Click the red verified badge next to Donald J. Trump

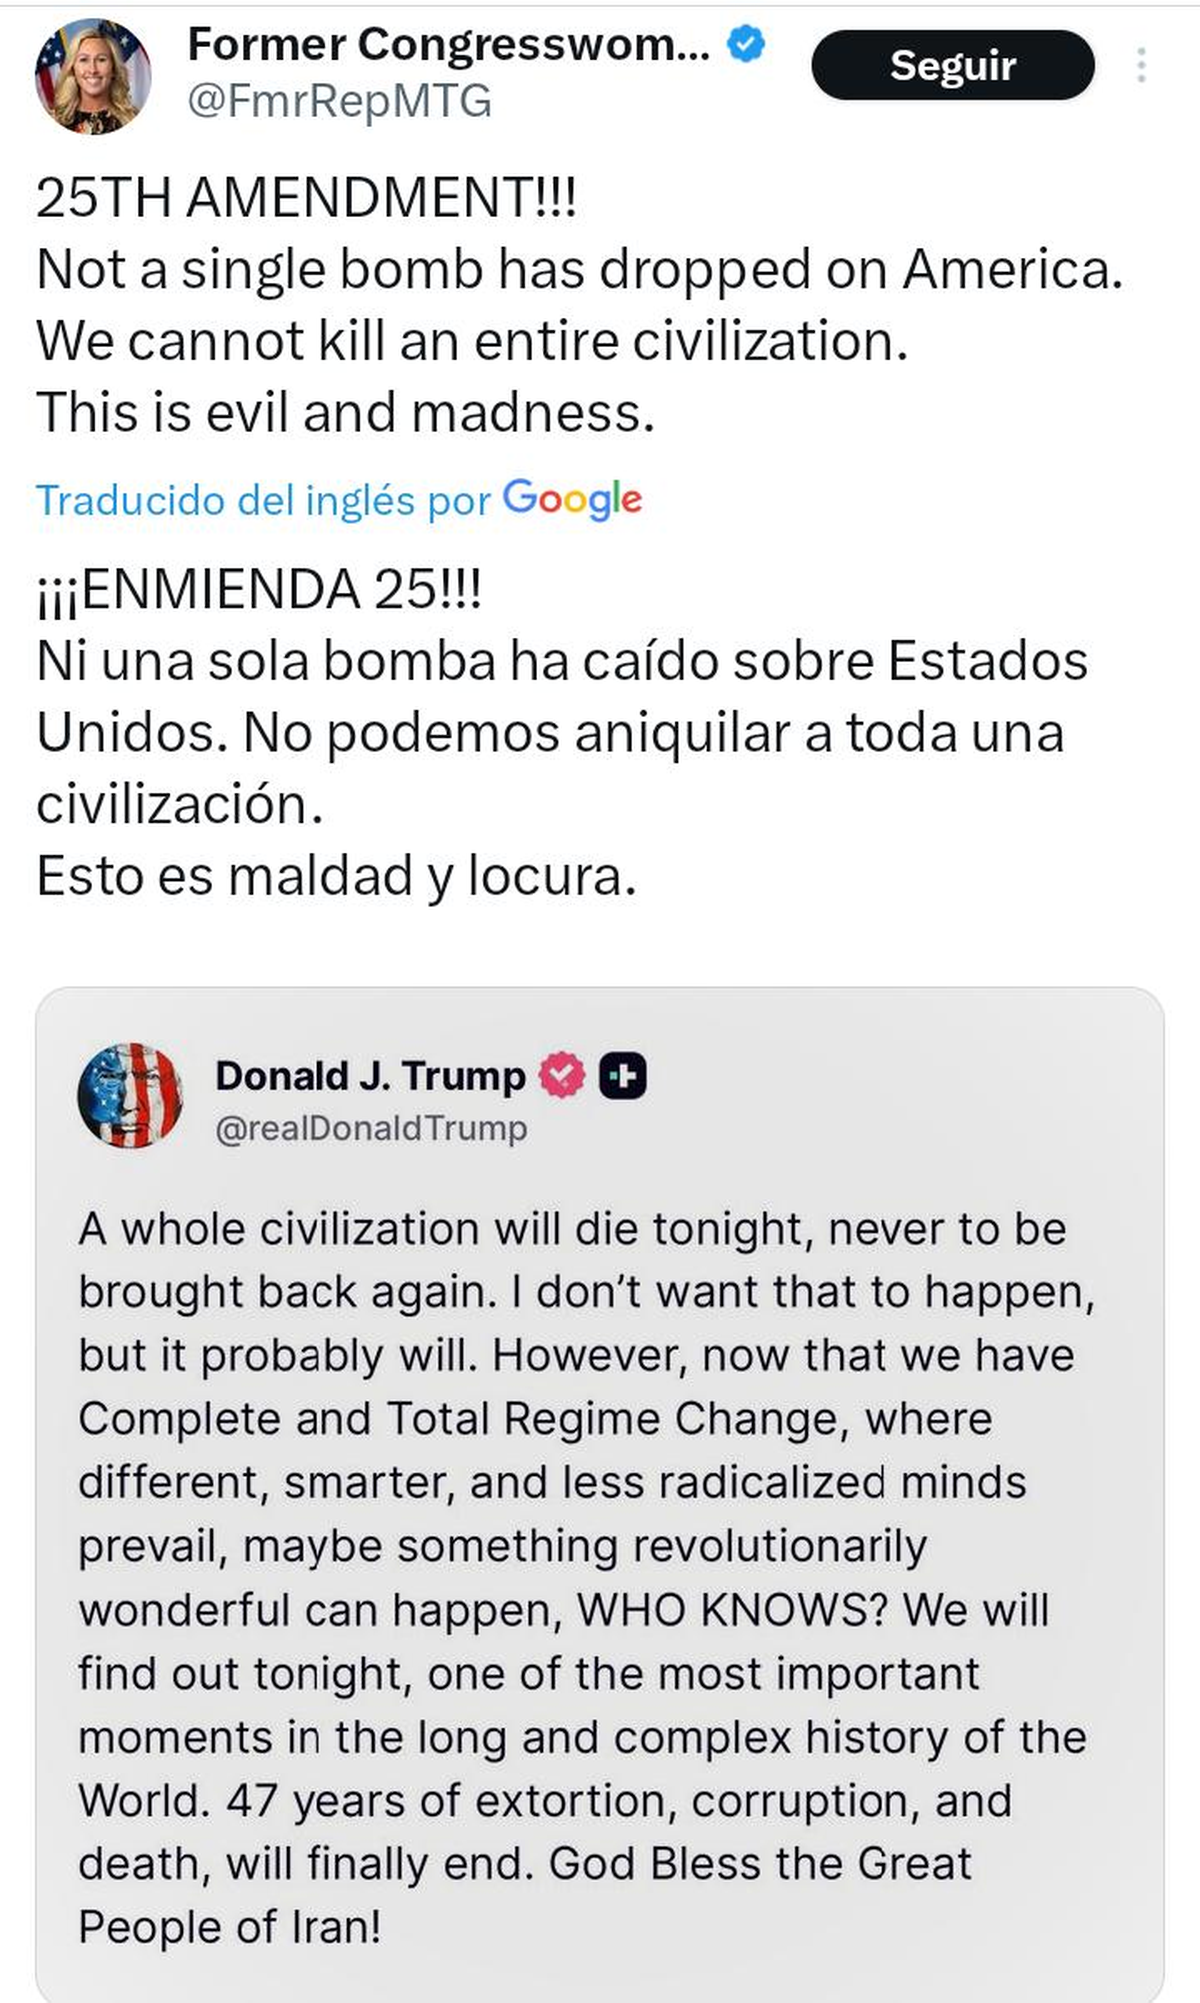pyautogui.click(x=562, y=1075)
